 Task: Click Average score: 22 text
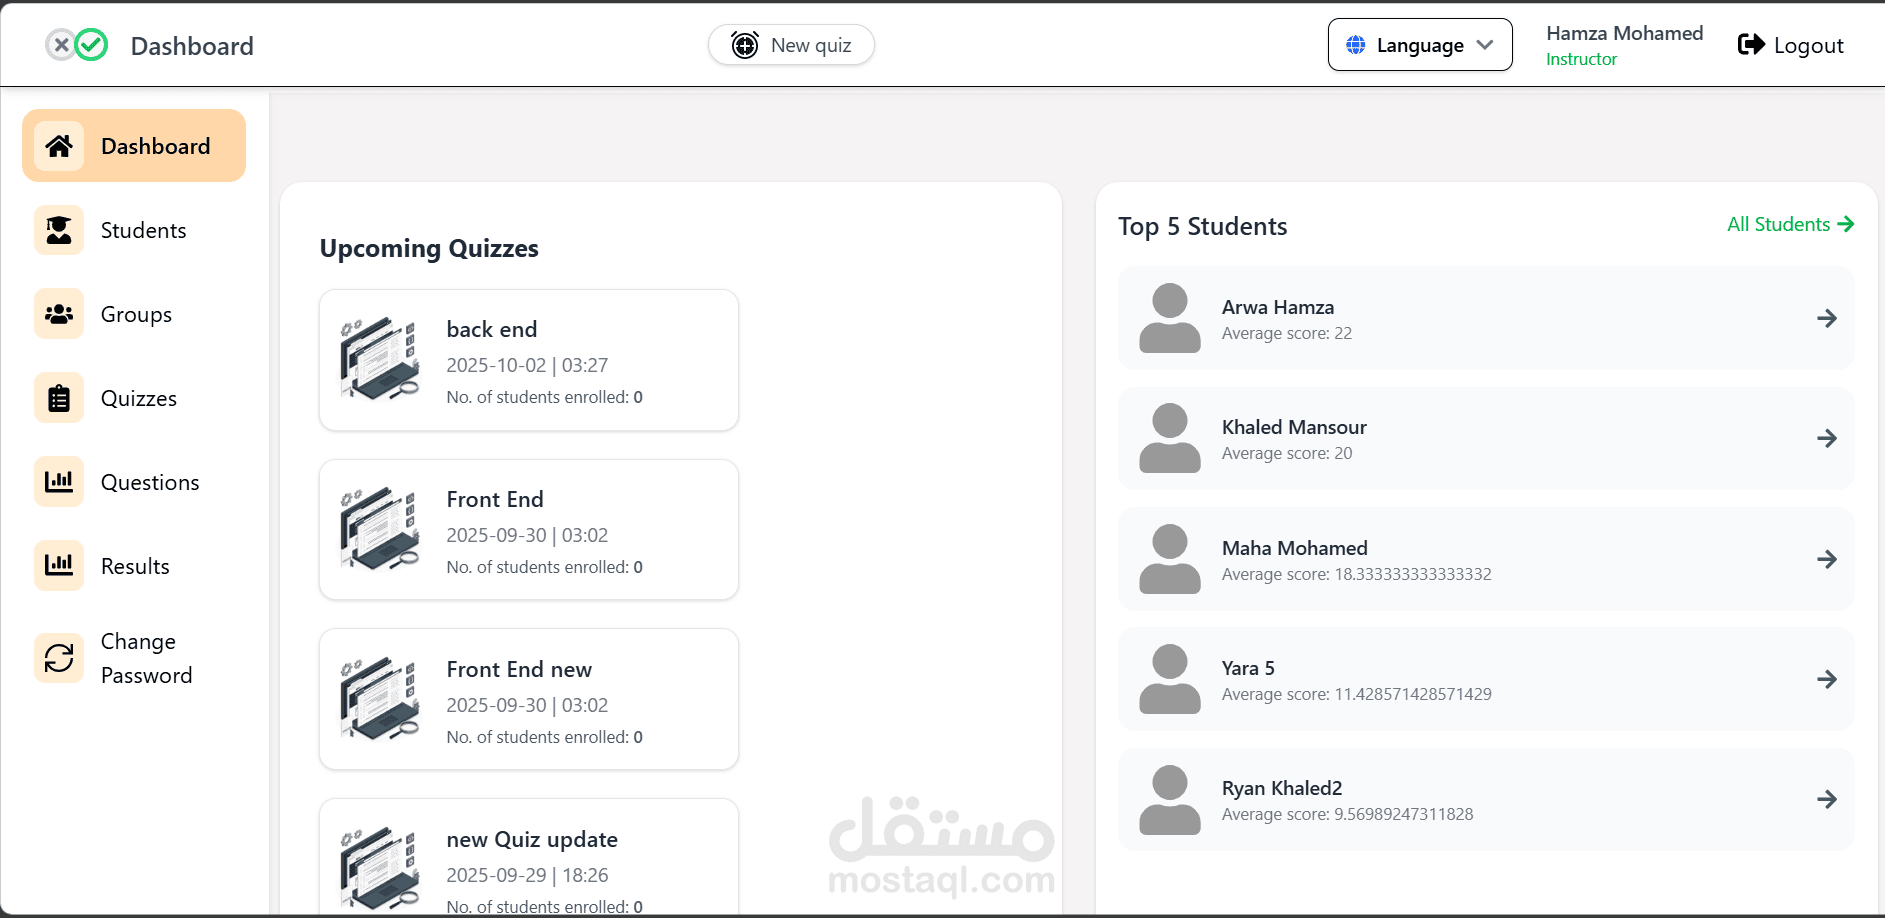(1287, 333)
